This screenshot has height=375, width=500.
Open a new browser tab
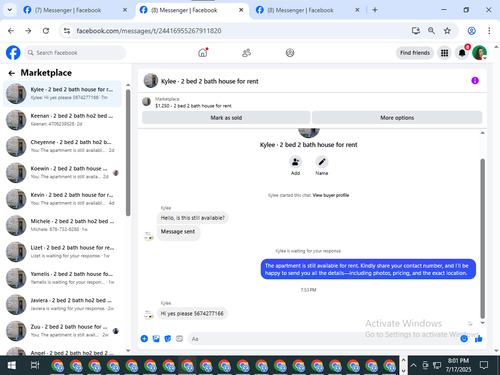point(375,10)
